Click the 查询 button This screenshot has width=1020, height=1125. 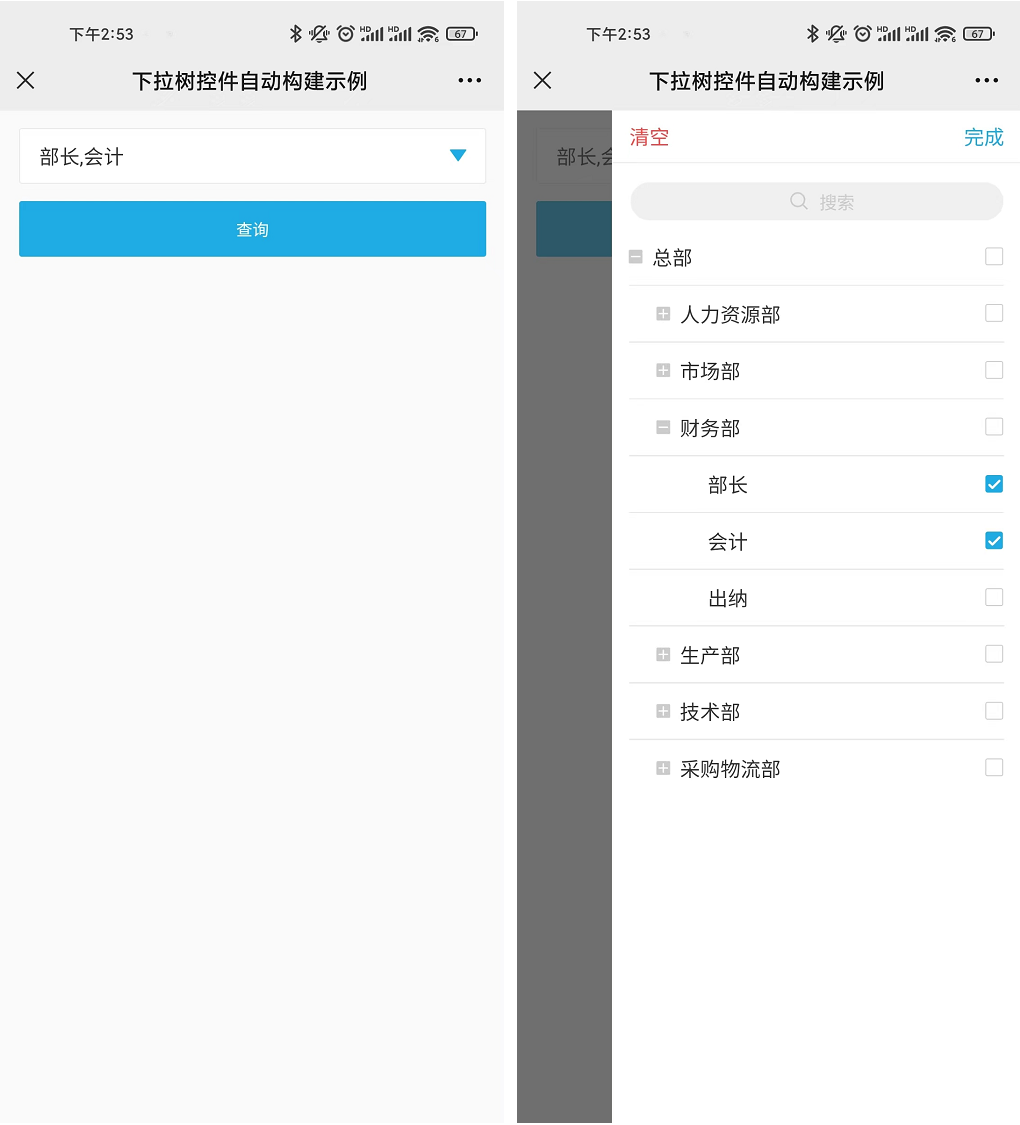(x=252, y=229)
